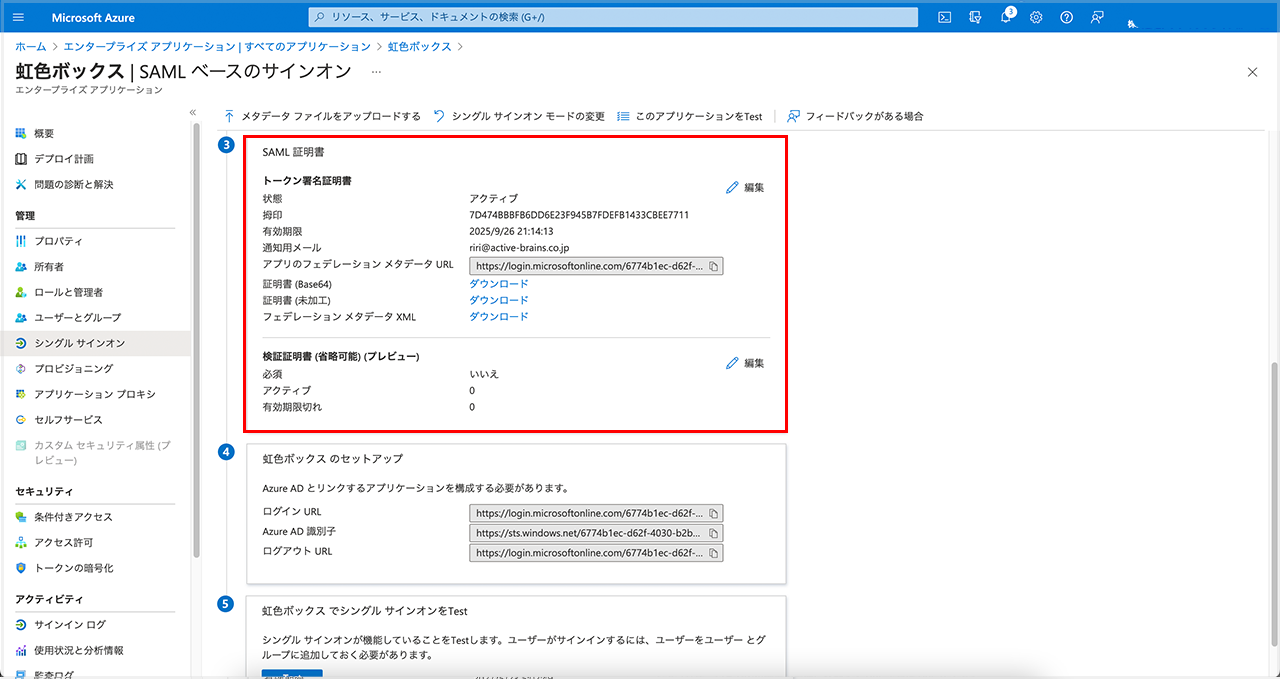Open 条件付きアクセス in the sidebar
The image size is (1280, 679).
click(73, 517)
